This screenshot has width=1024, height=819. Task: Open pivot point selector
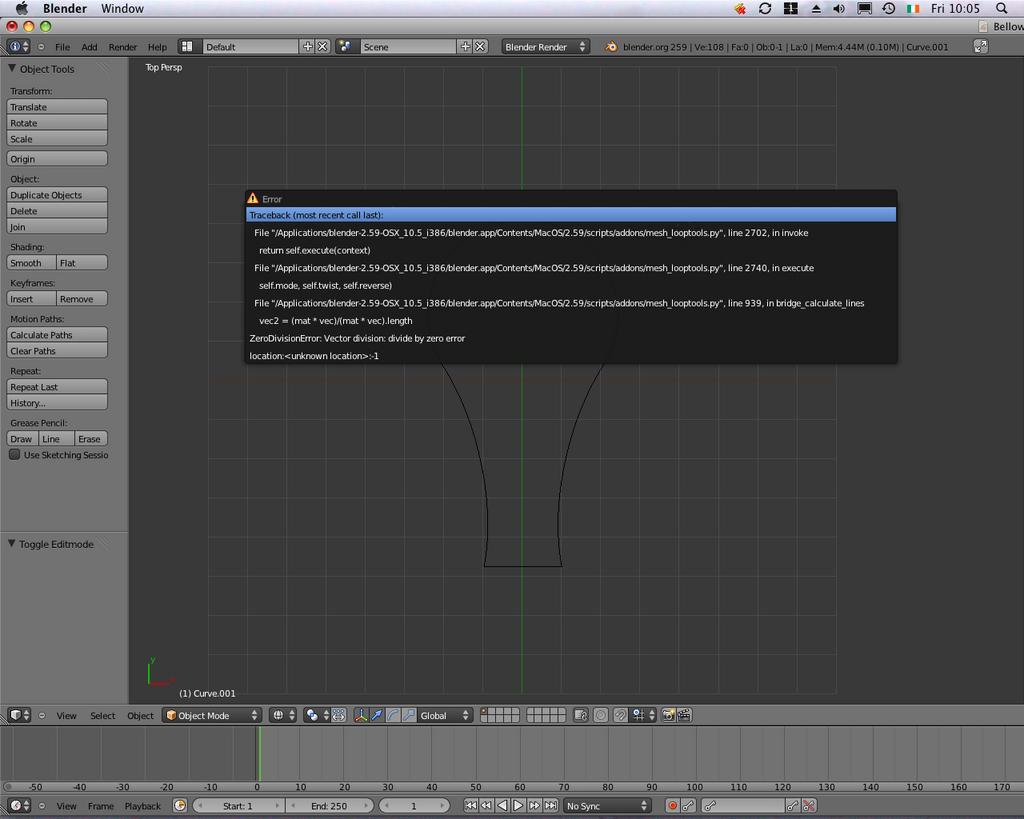coord(317,715)
